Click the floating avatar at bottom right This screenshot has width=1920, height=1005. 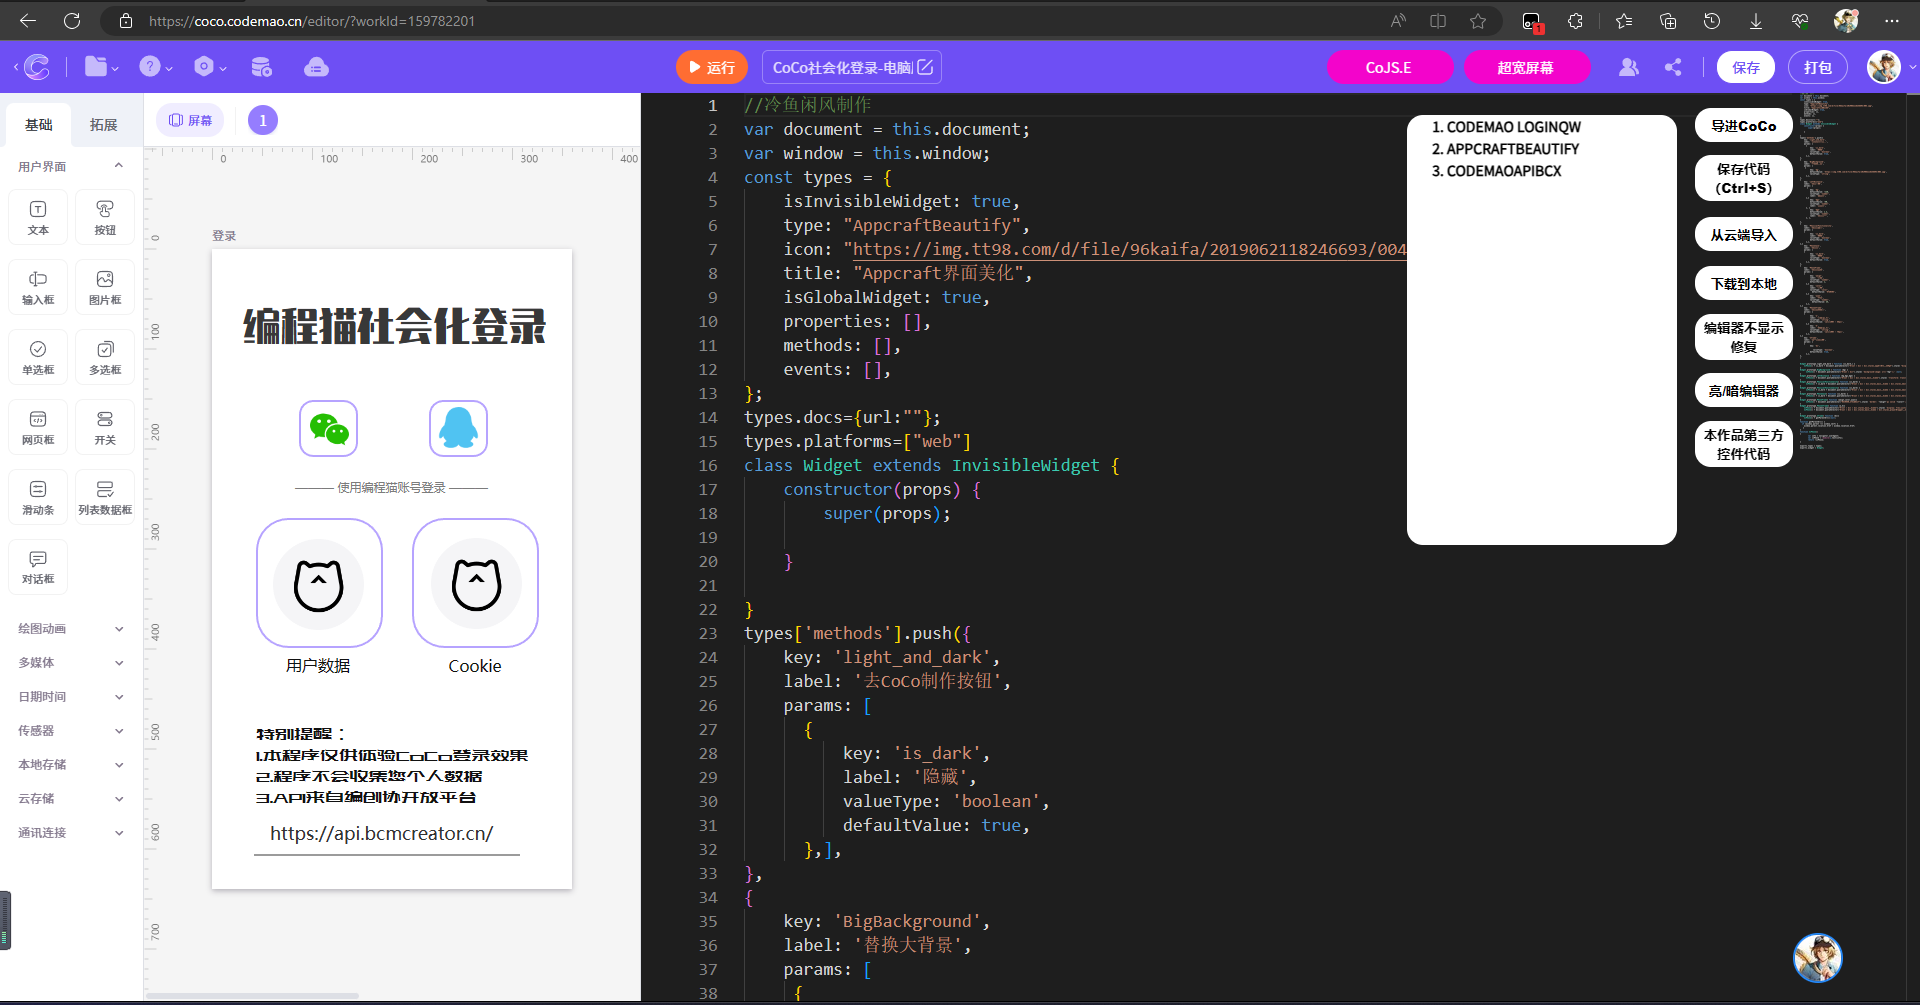coord(1818,958)
